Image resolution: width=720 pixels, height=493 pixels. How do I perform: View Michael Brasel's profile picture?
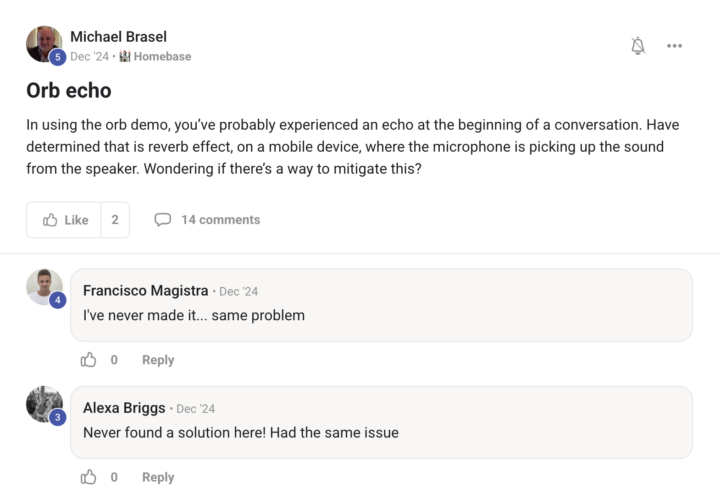(43, 44)
